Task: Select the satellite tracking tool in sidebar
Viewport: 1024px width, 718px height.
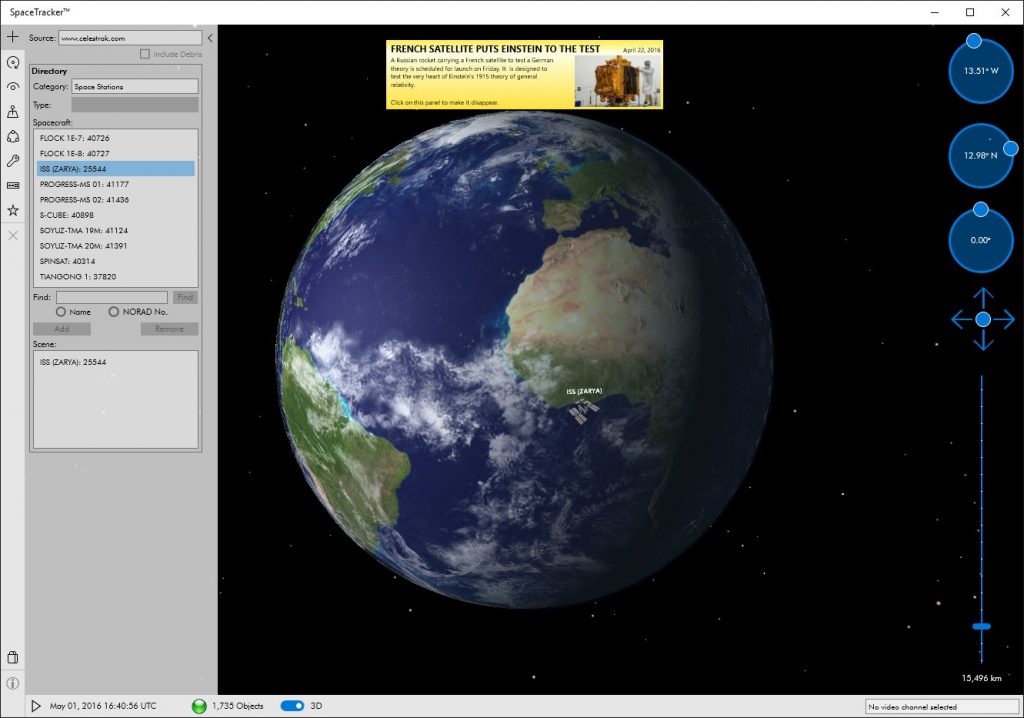Action: click(x=12, y=62)
